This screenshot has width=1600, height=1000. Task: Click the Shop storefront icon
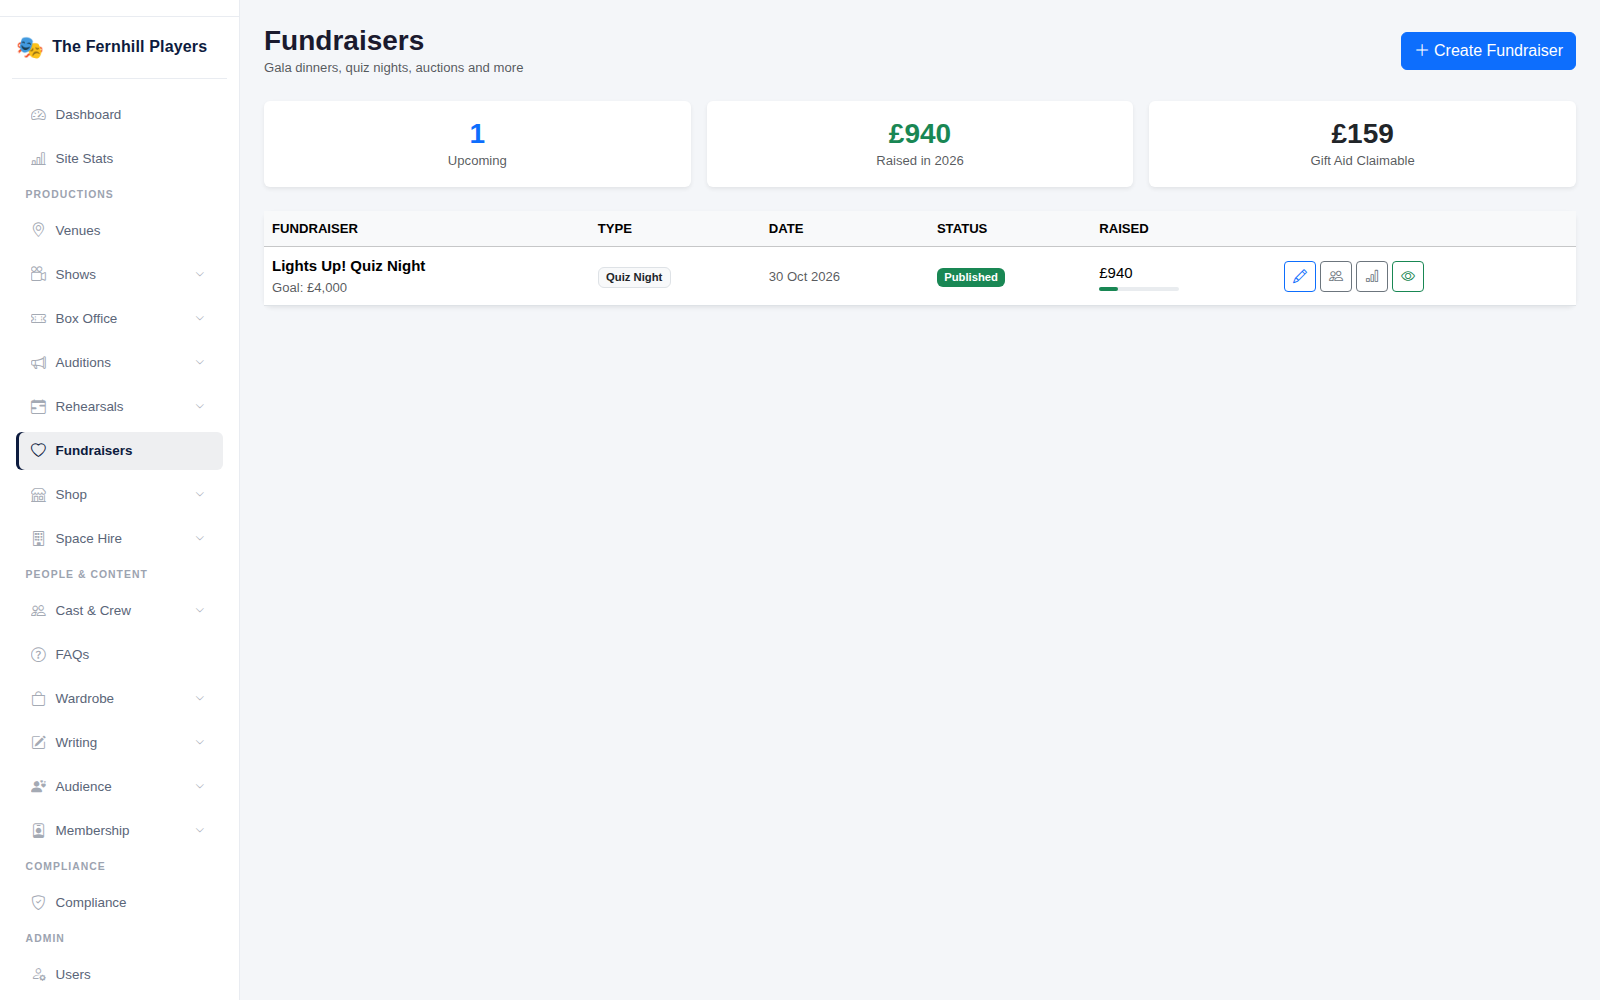[38, 494]
